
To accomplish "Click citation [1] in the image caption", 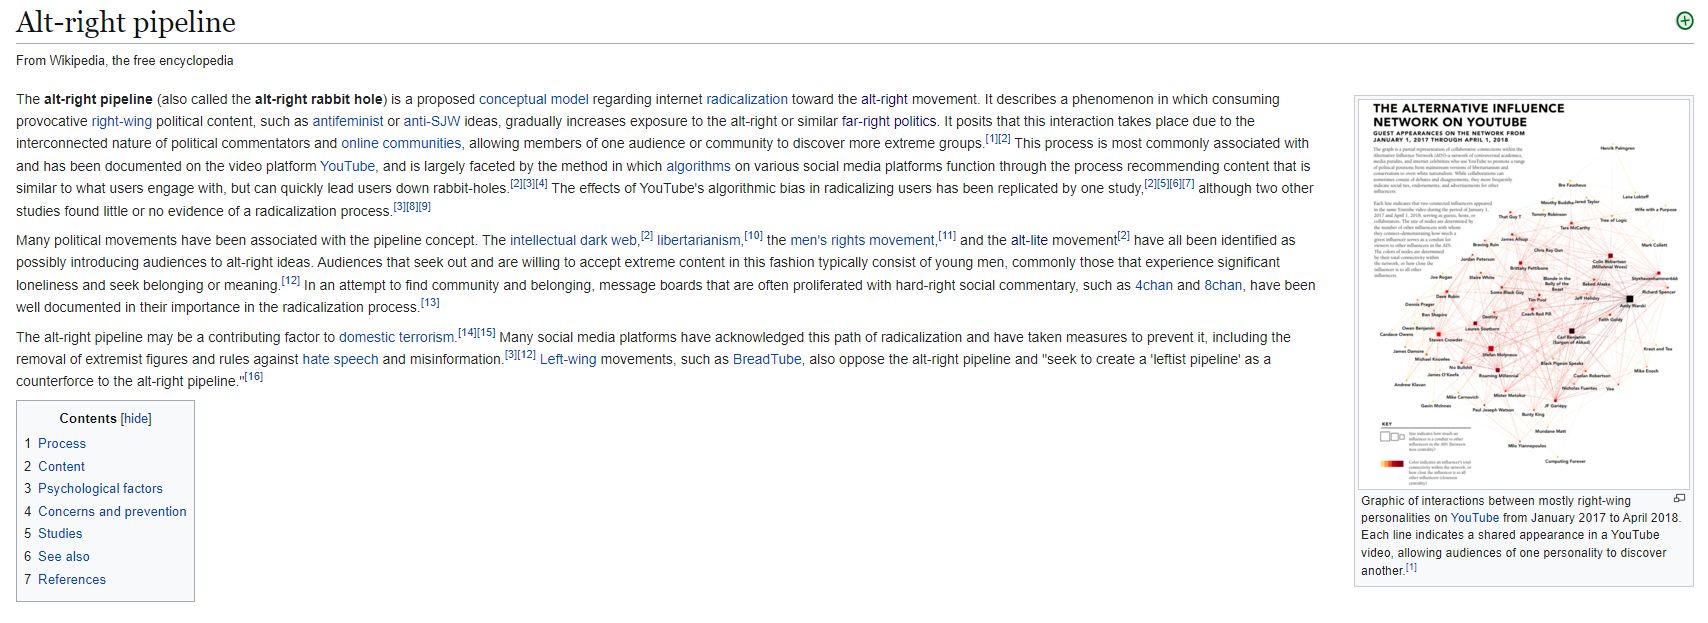I will [x=1411, y=567].
